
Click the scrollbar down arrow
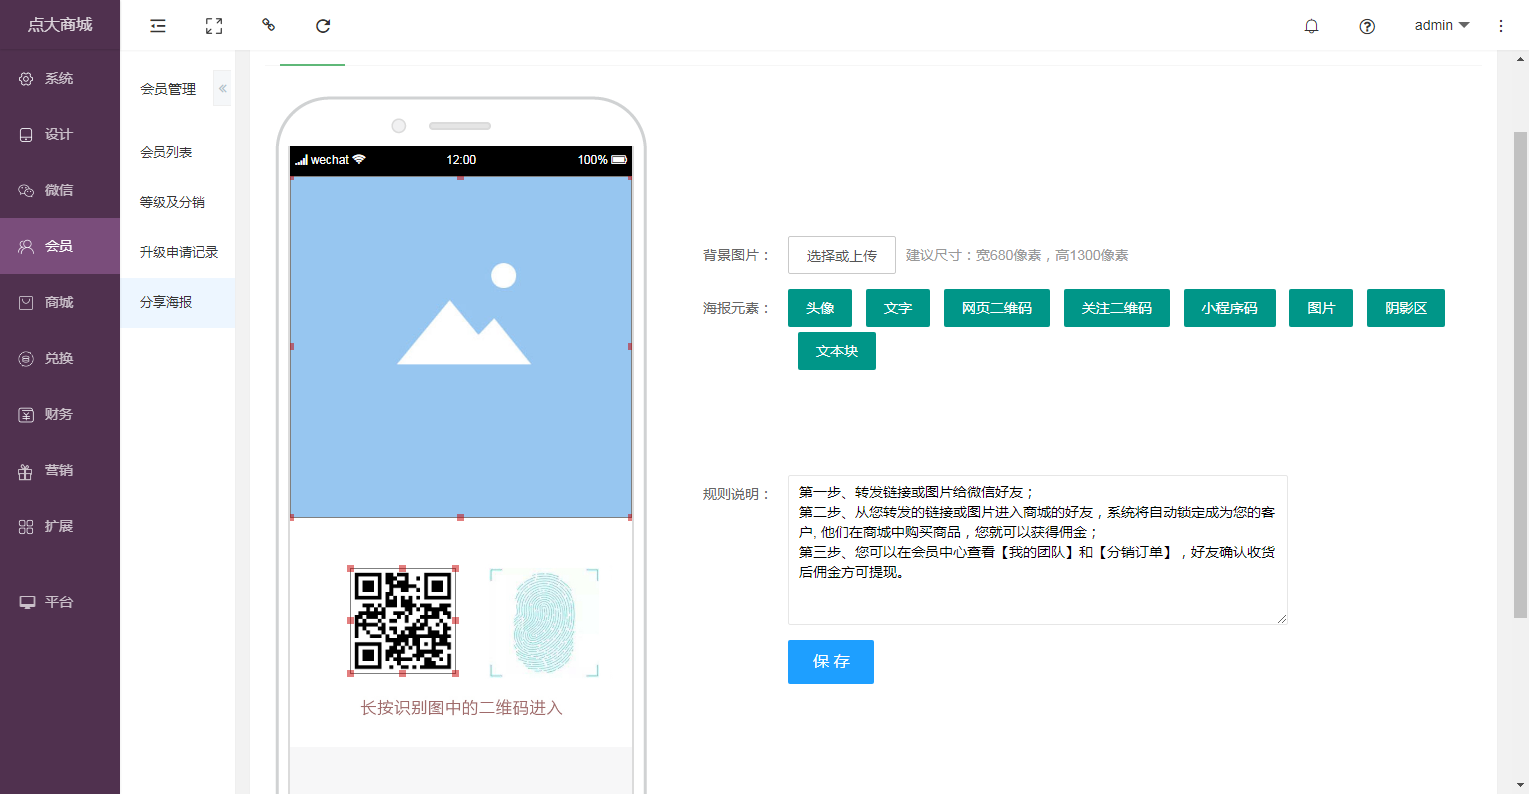tap(1520, 785)
